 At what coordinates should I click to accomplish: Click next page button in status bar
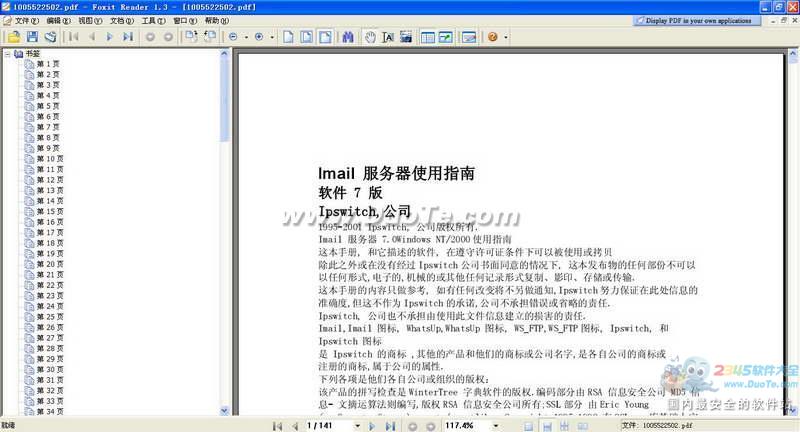372,426
